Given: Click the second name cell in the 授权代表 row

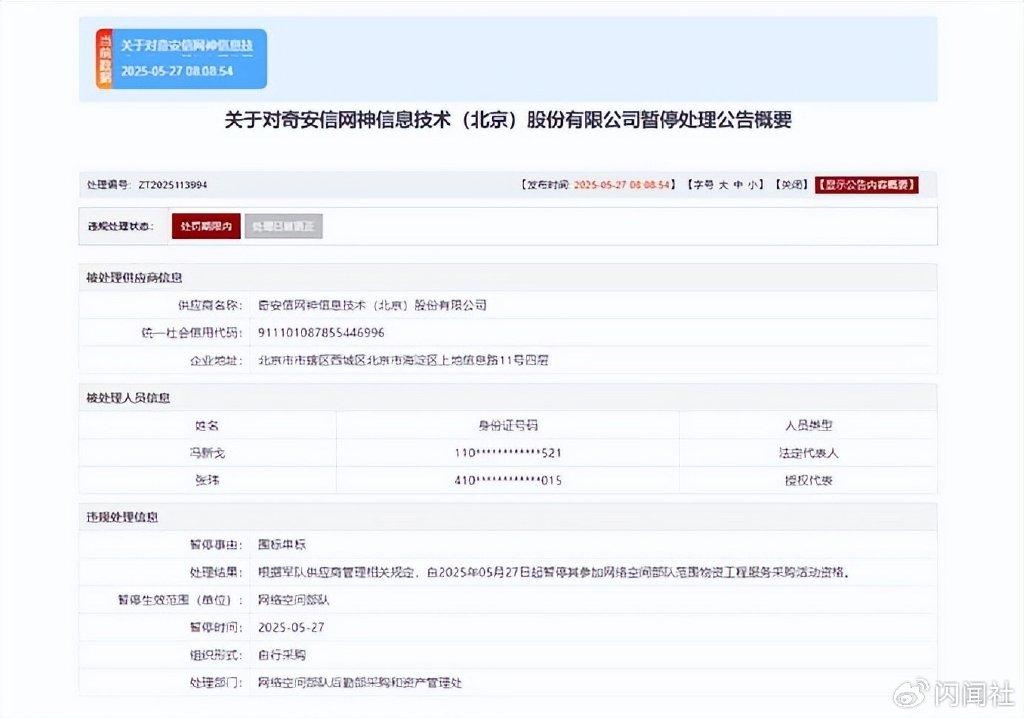Looking at the screenshot, I should pos(207,480).
